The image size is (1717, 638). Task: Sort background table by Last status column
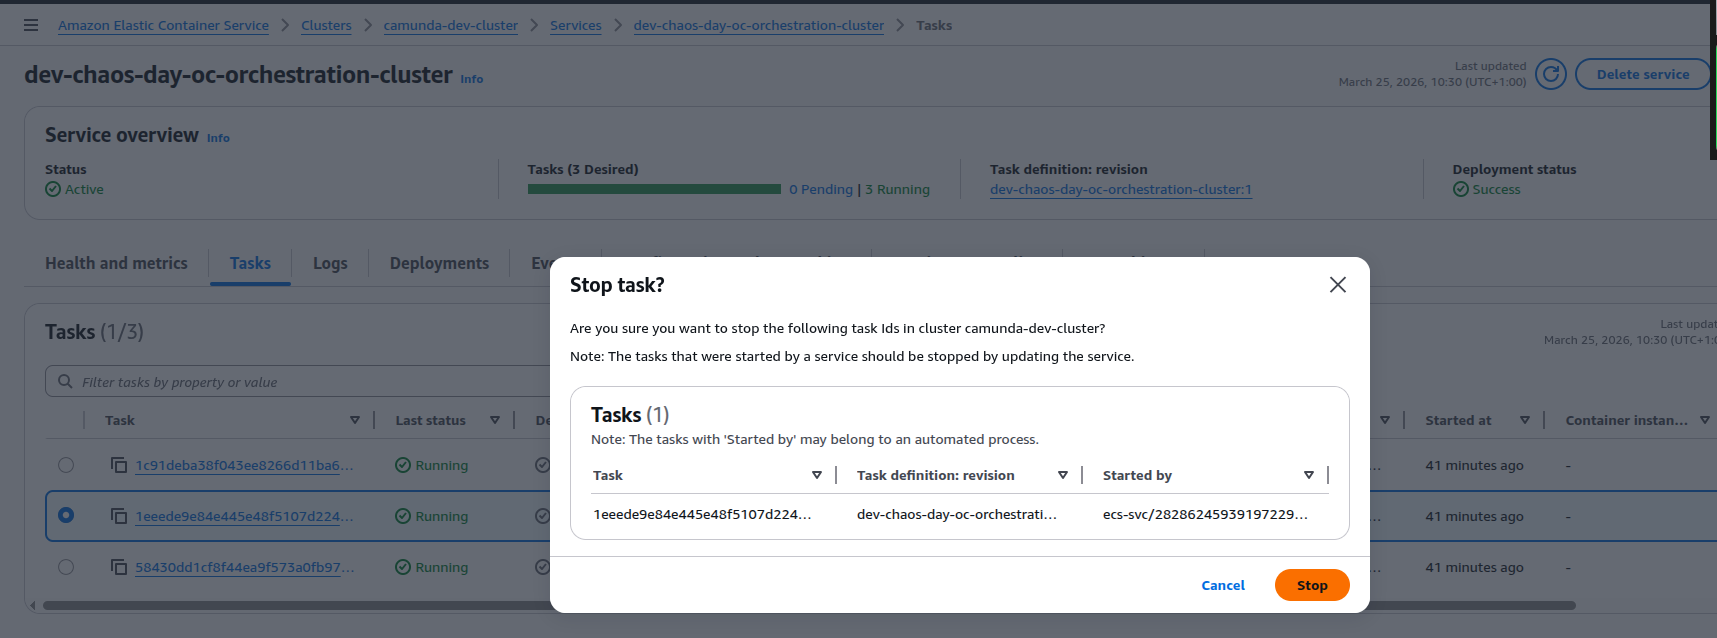click(x=495, y=420)
